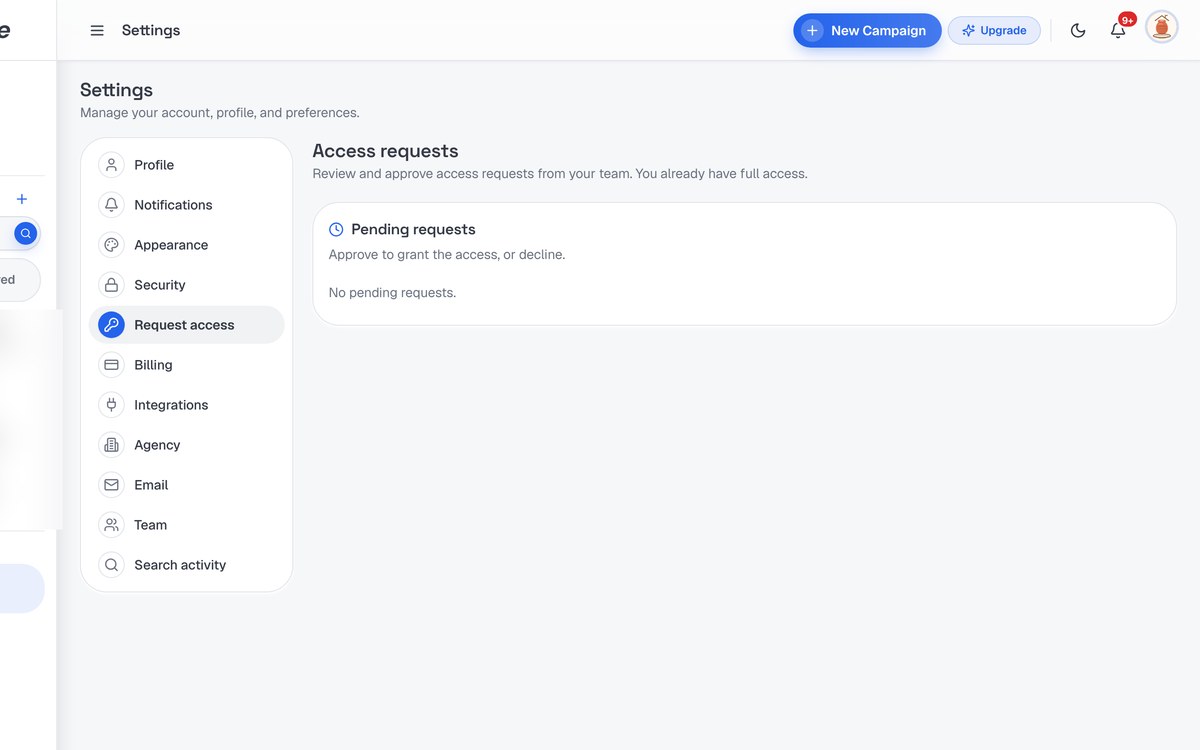This screenshot has height=750, width=1200.
Task: Toggle dark mode moon icon
Action: pos(1078,31)
